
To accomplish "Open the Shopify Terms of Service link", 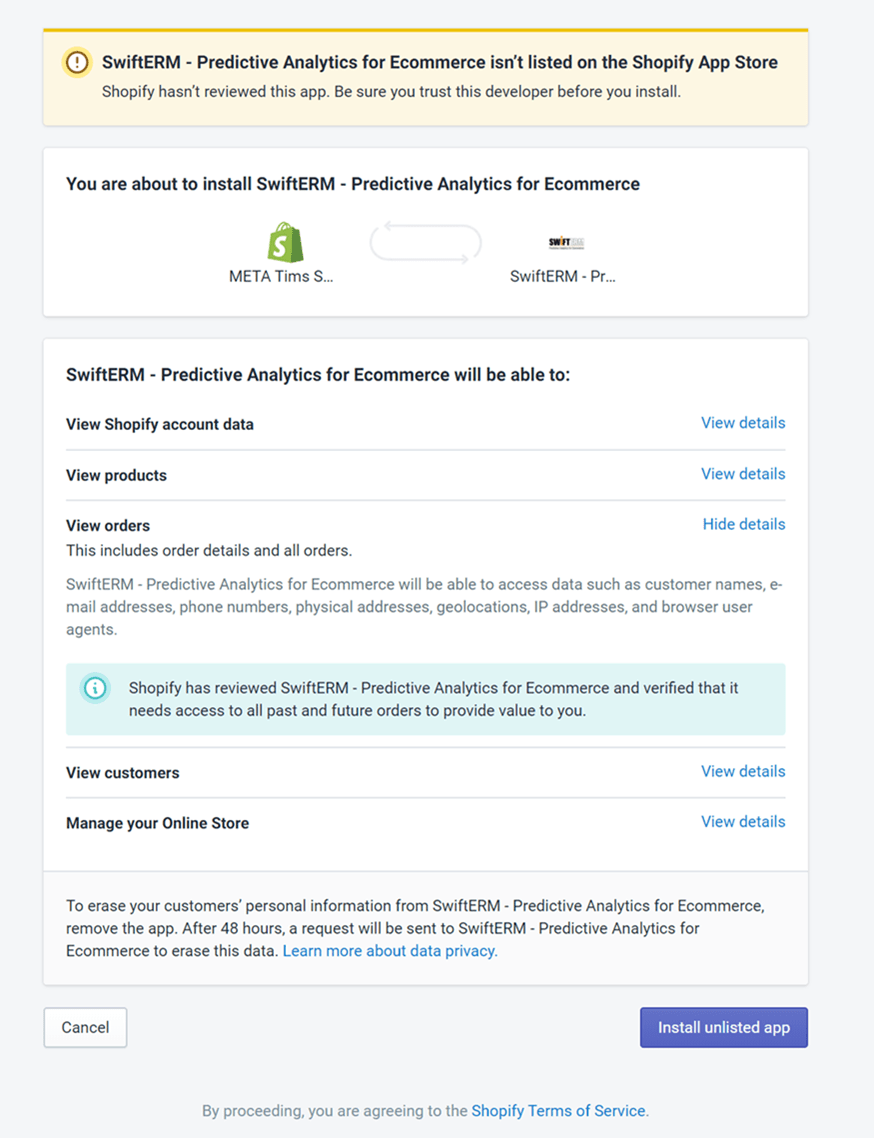I will tap(558, 1111).
